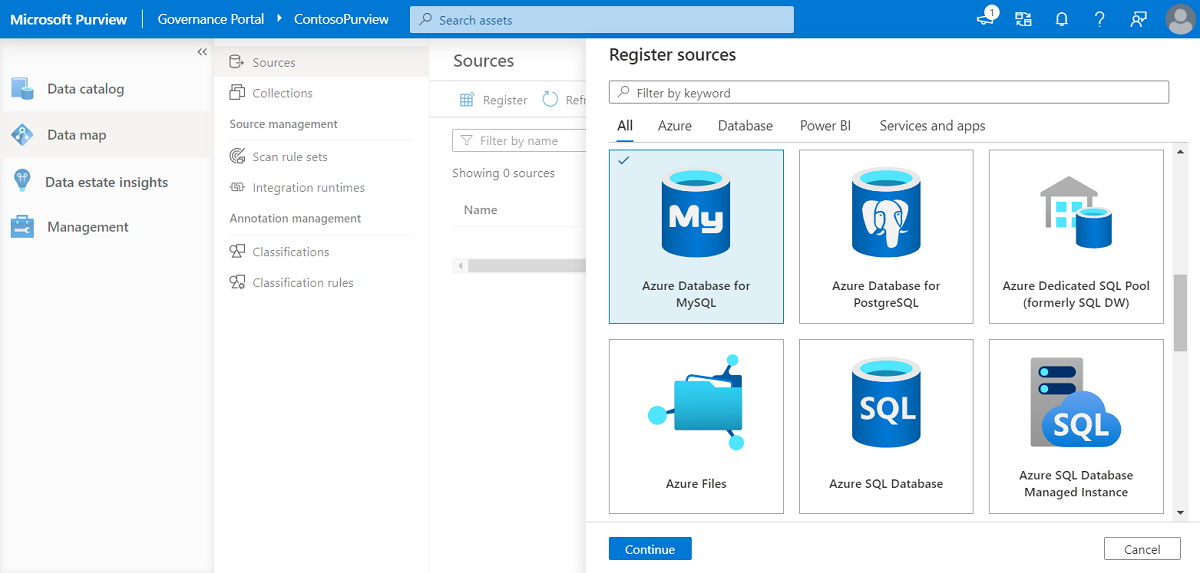The height and width of the screenshot is (573, 1200).
Task: Click the Continue button
Action: [x=650, y=549]
